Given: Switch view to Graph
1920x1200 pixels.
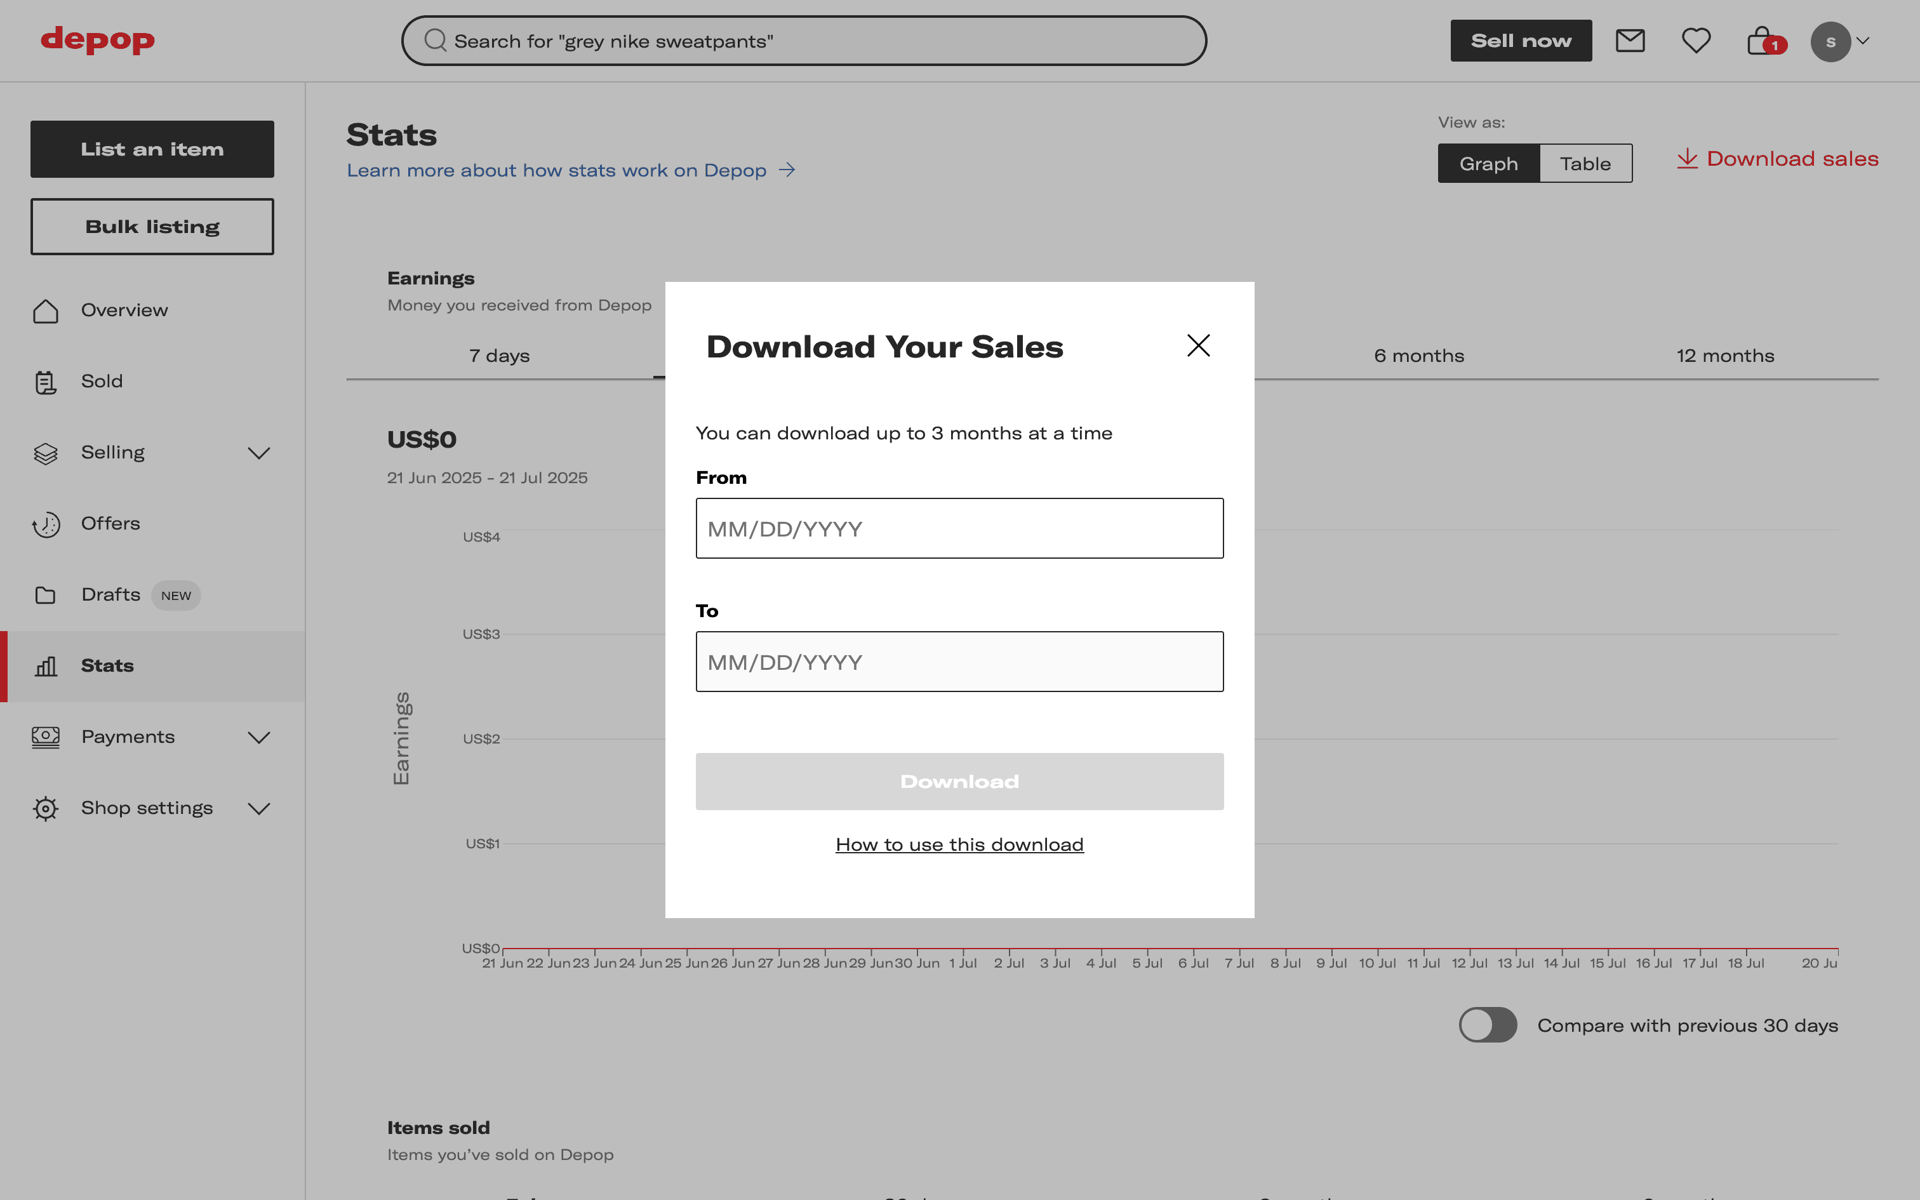Looking at the screenshot, I should pos(1488,163).
